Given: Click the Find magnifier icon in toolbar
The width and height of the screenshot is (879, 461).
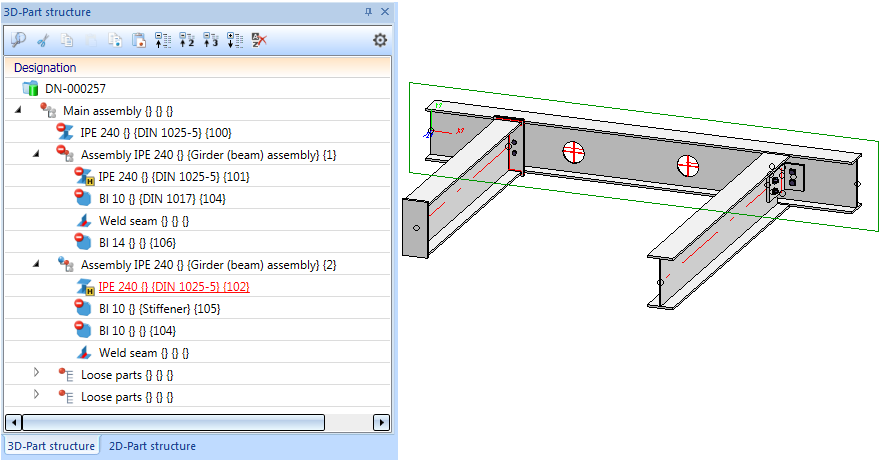Looking at the screenshot, I should pos(18,41).
